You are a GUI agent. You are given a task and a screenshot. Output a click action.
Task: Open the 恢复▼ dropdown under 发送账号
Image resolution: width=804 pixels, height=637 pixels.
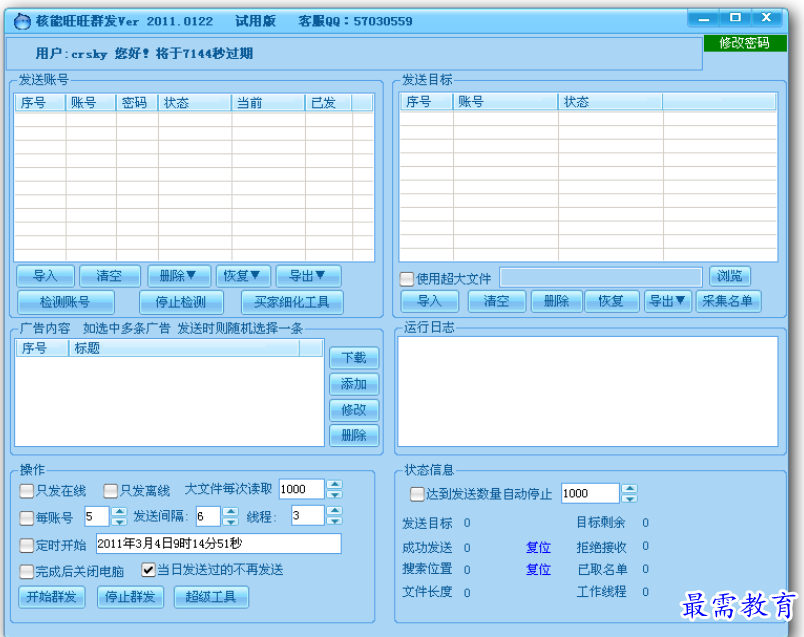[242, 276]
